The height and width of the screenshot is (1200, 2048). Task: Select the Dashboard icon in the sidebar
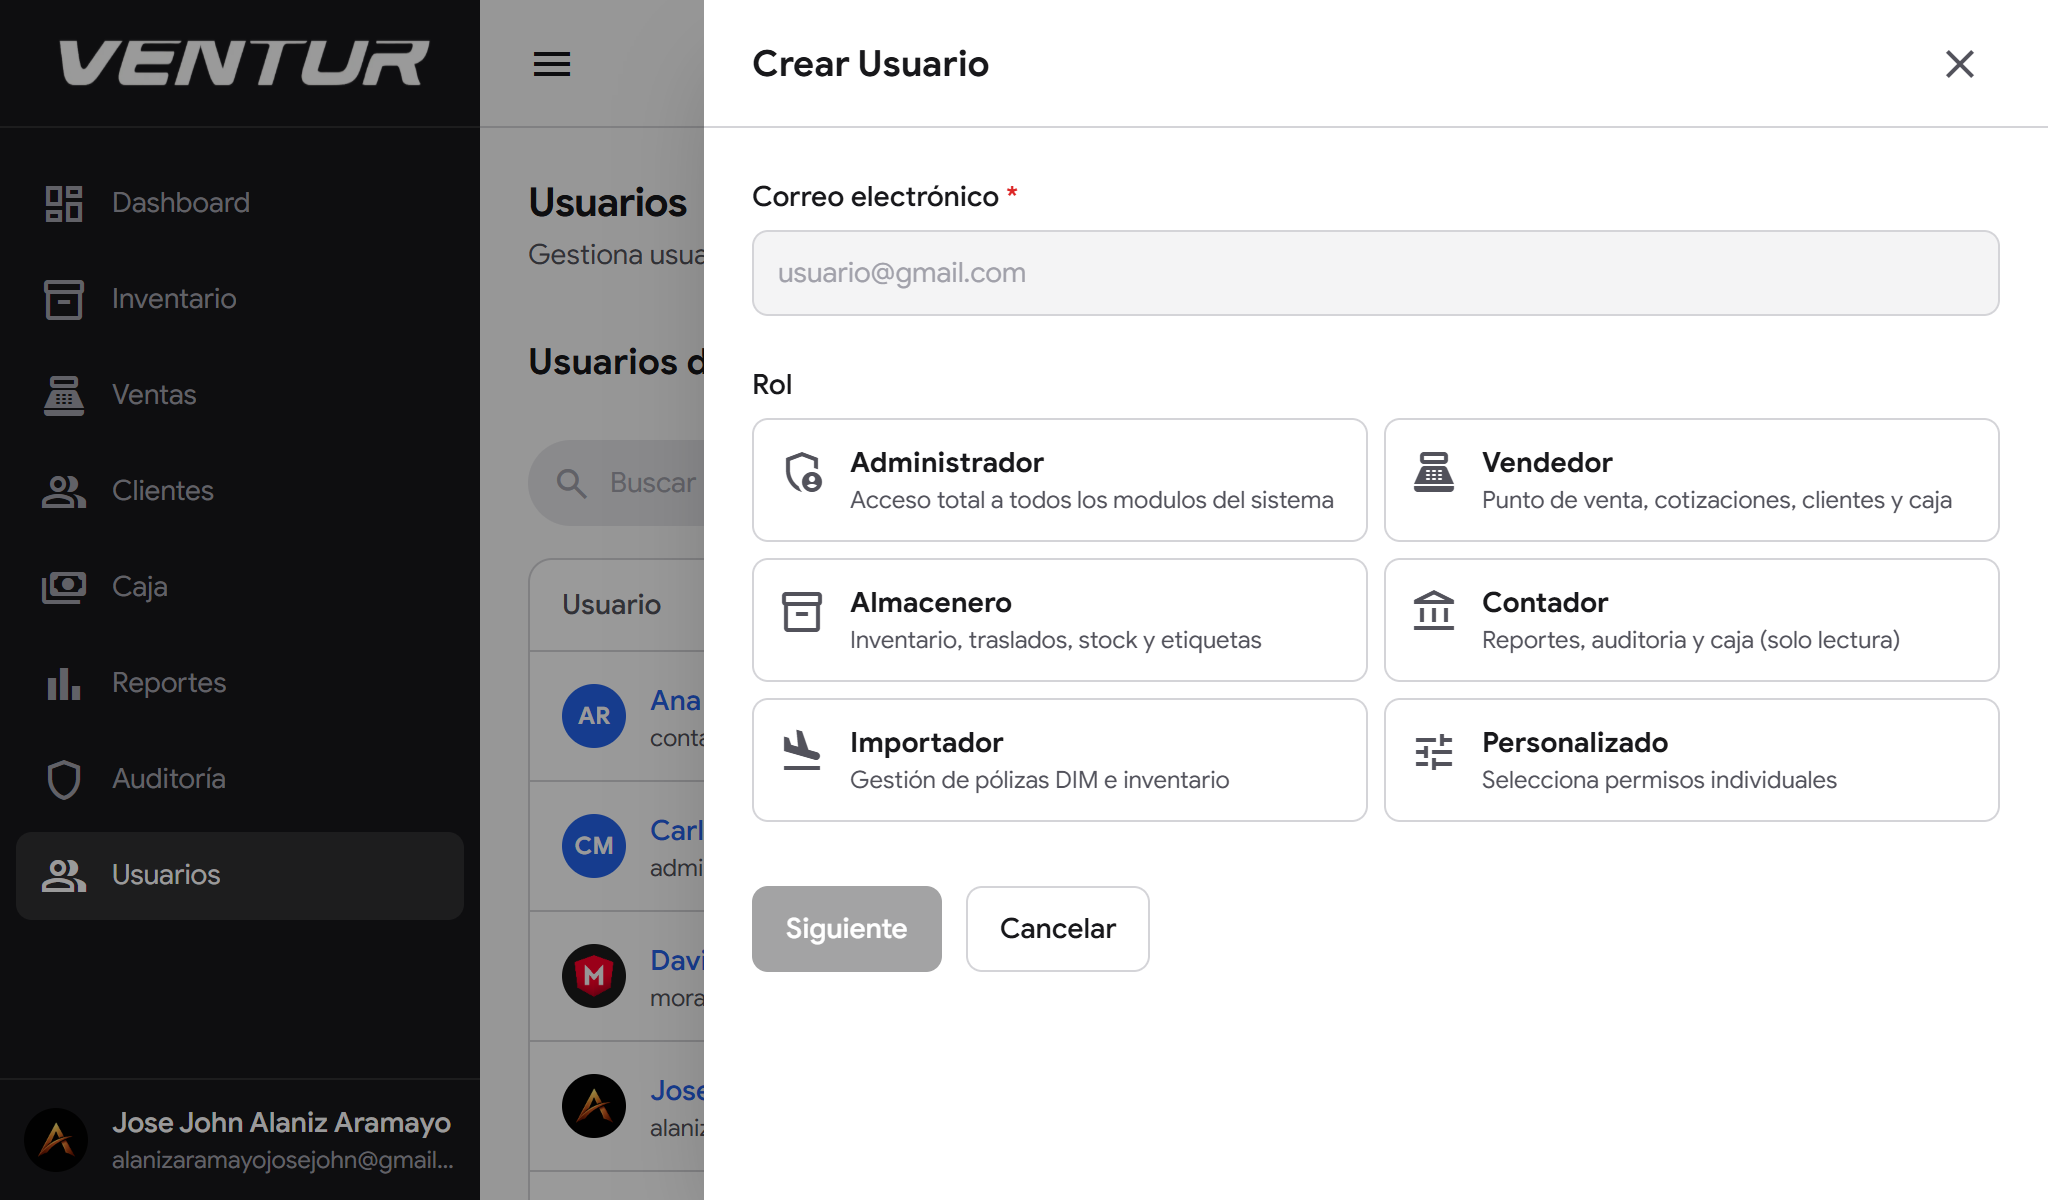click(x=63, y=202)
